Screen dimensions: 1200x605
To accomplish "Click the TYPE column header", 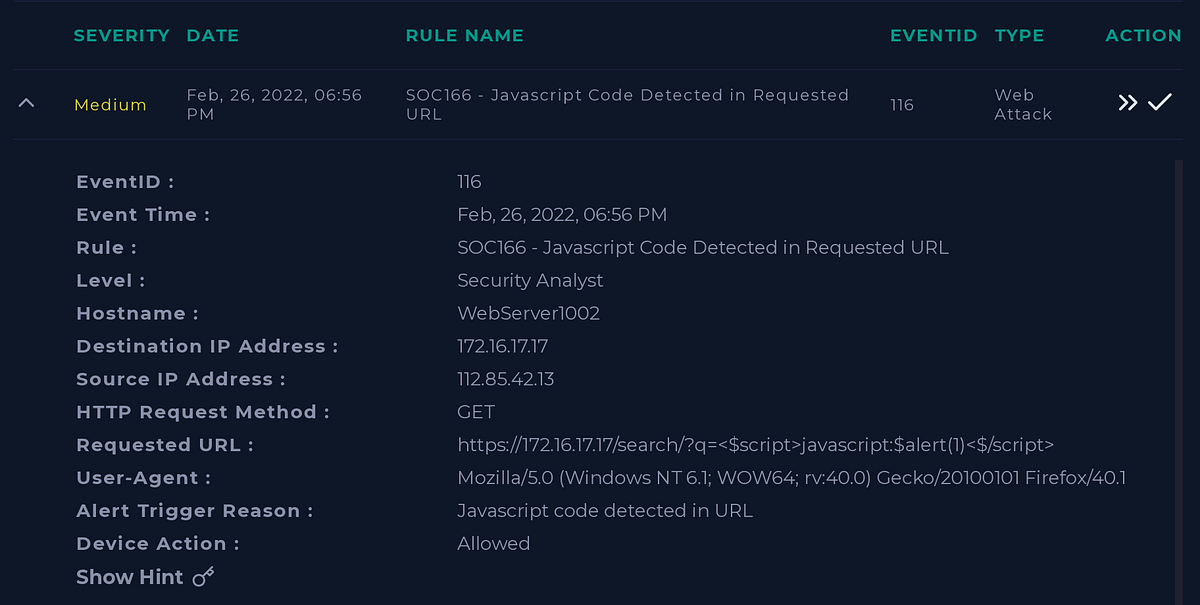I will coord(1019,35).
